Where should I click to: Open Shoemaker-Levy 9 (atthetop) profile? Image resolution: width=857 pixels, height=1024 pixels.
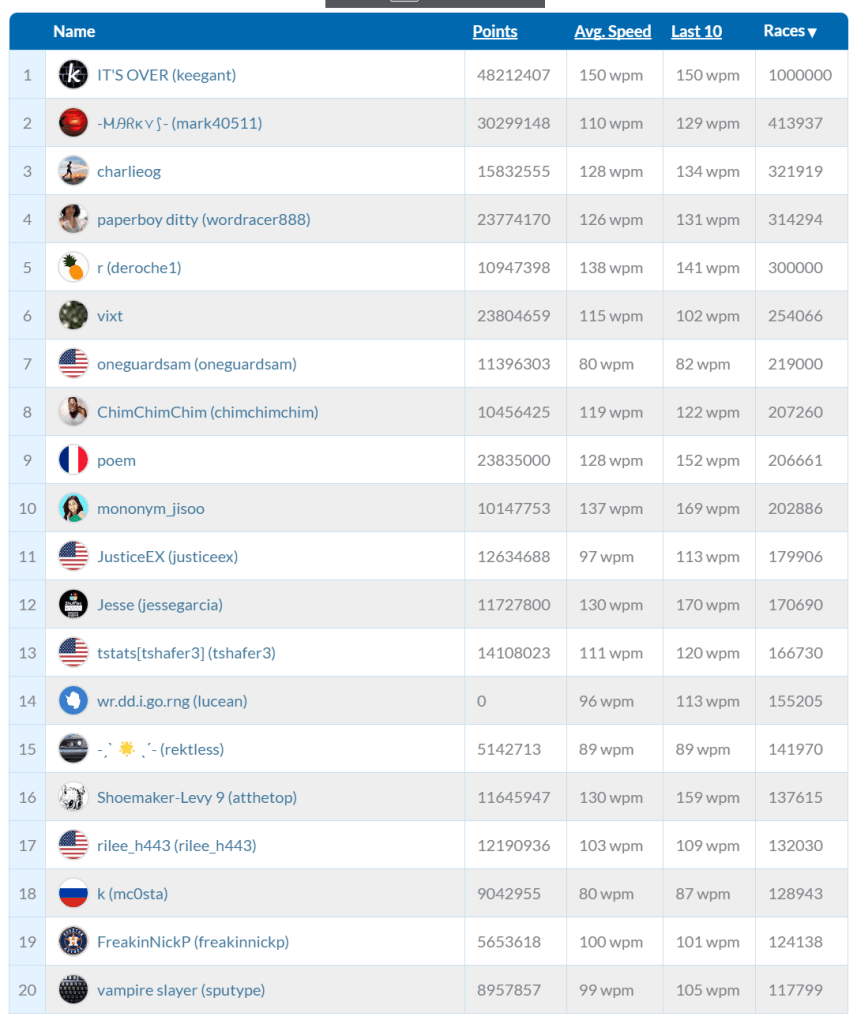coord(196,798)
